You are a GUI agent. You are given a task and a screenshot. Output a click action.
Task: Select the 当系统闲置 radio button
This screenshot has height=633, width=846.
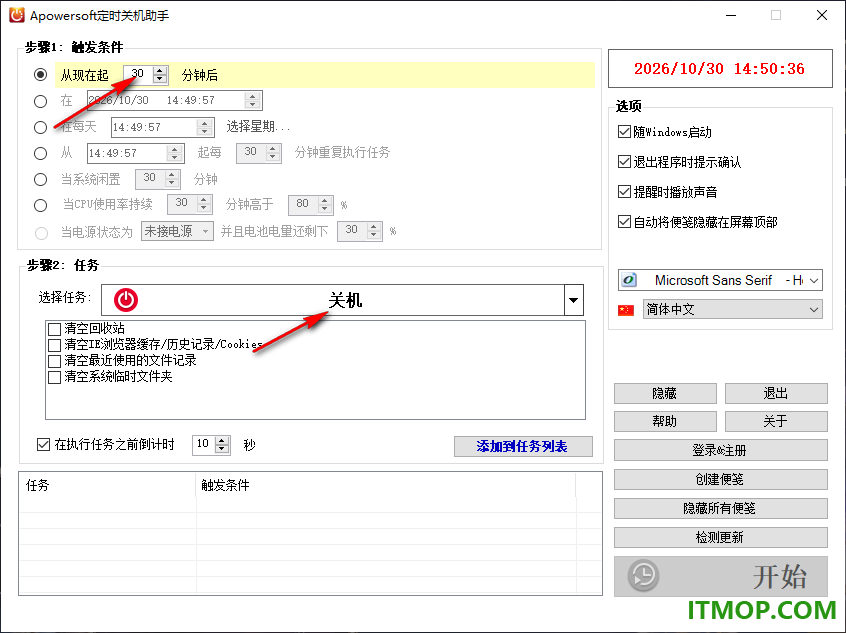point(40,179)
